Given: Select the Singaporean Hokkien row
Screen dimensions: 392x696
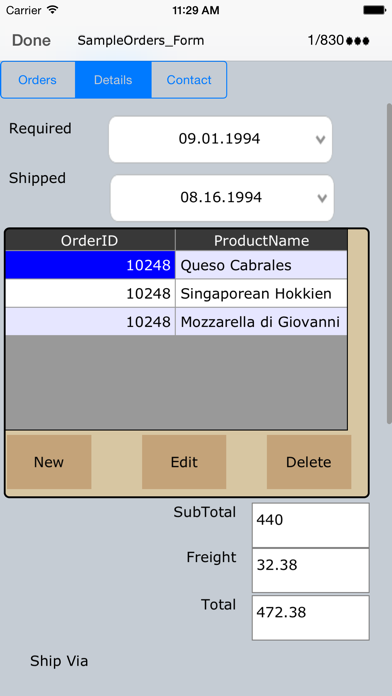Looking at the screenshot, I should point(176,293).
